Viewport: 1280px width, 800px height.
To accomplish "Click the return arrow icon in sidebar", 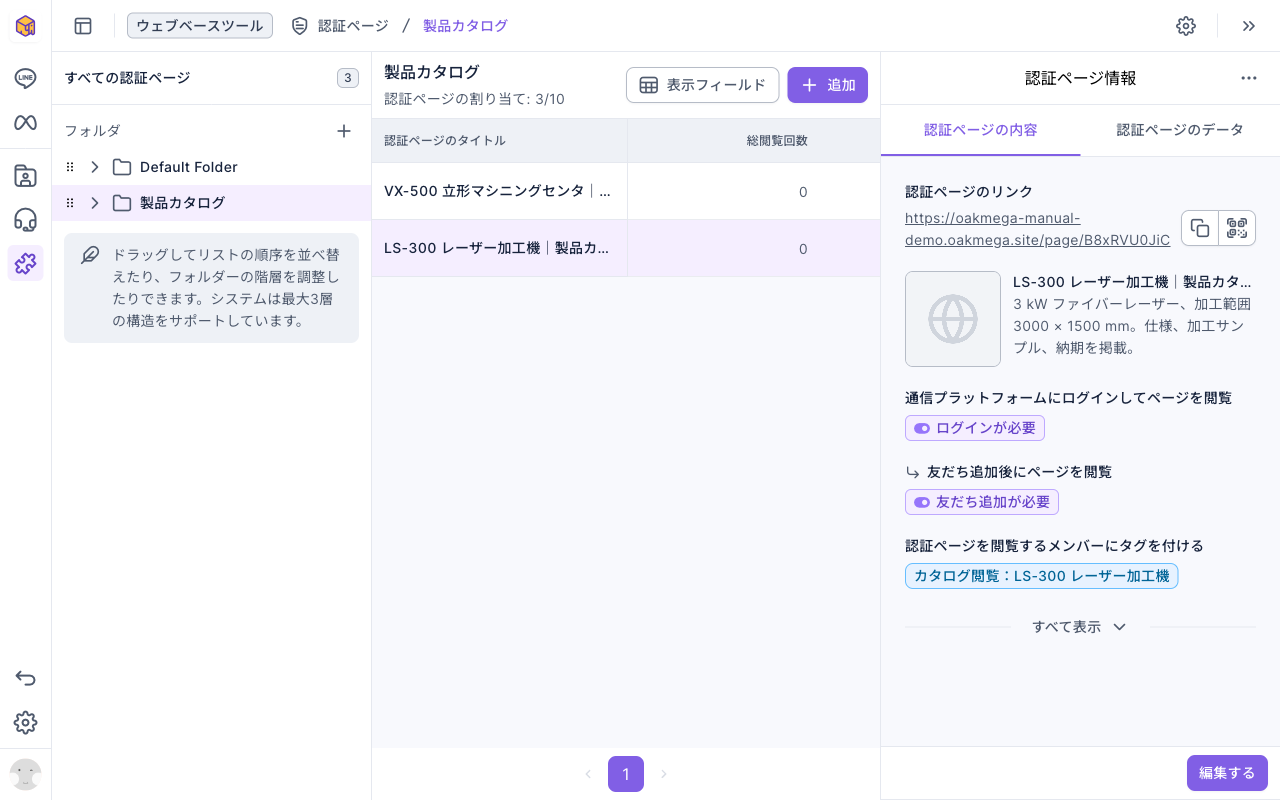I will (x=25, y=679).
